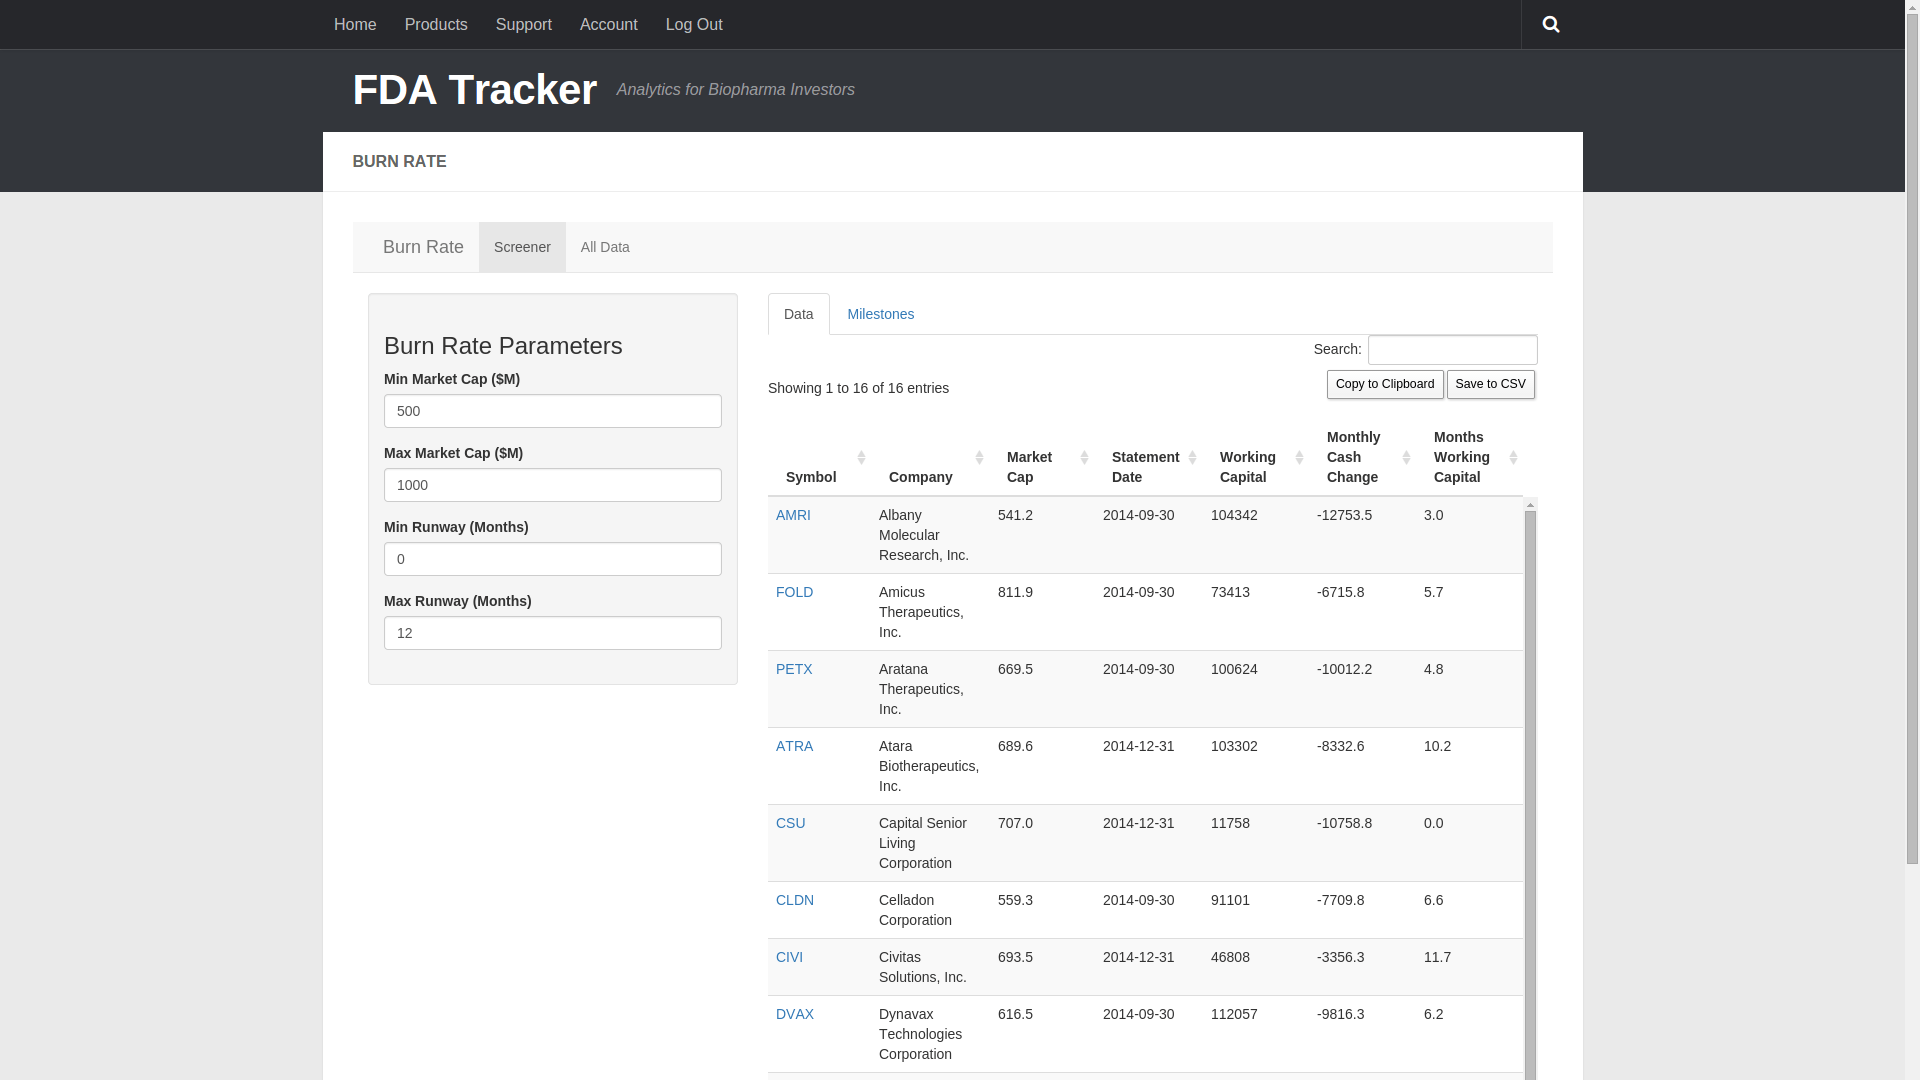Open the AMRI ticker link

coord(792,515)
